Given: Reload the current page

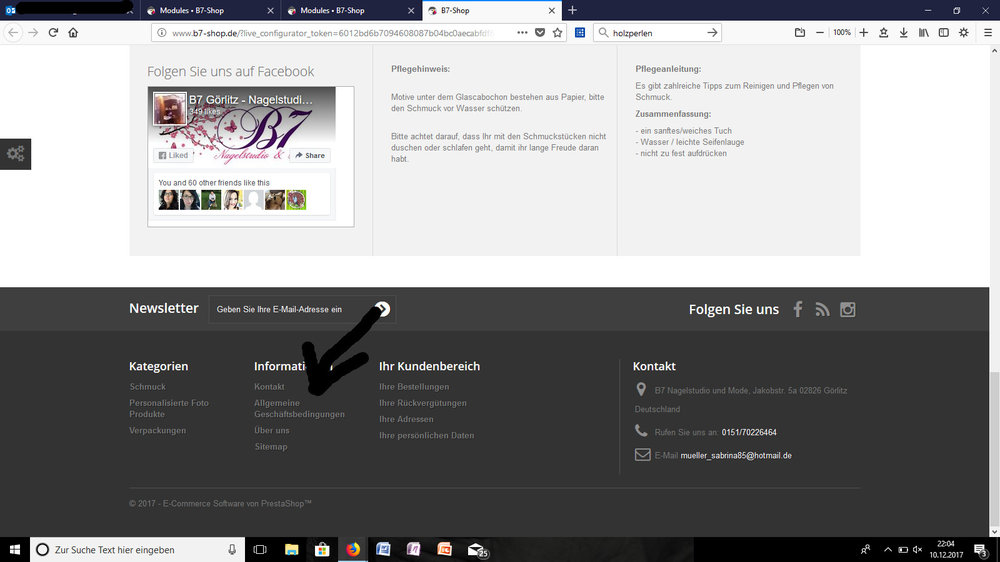Looking at the screenshot, I should 54,33.
